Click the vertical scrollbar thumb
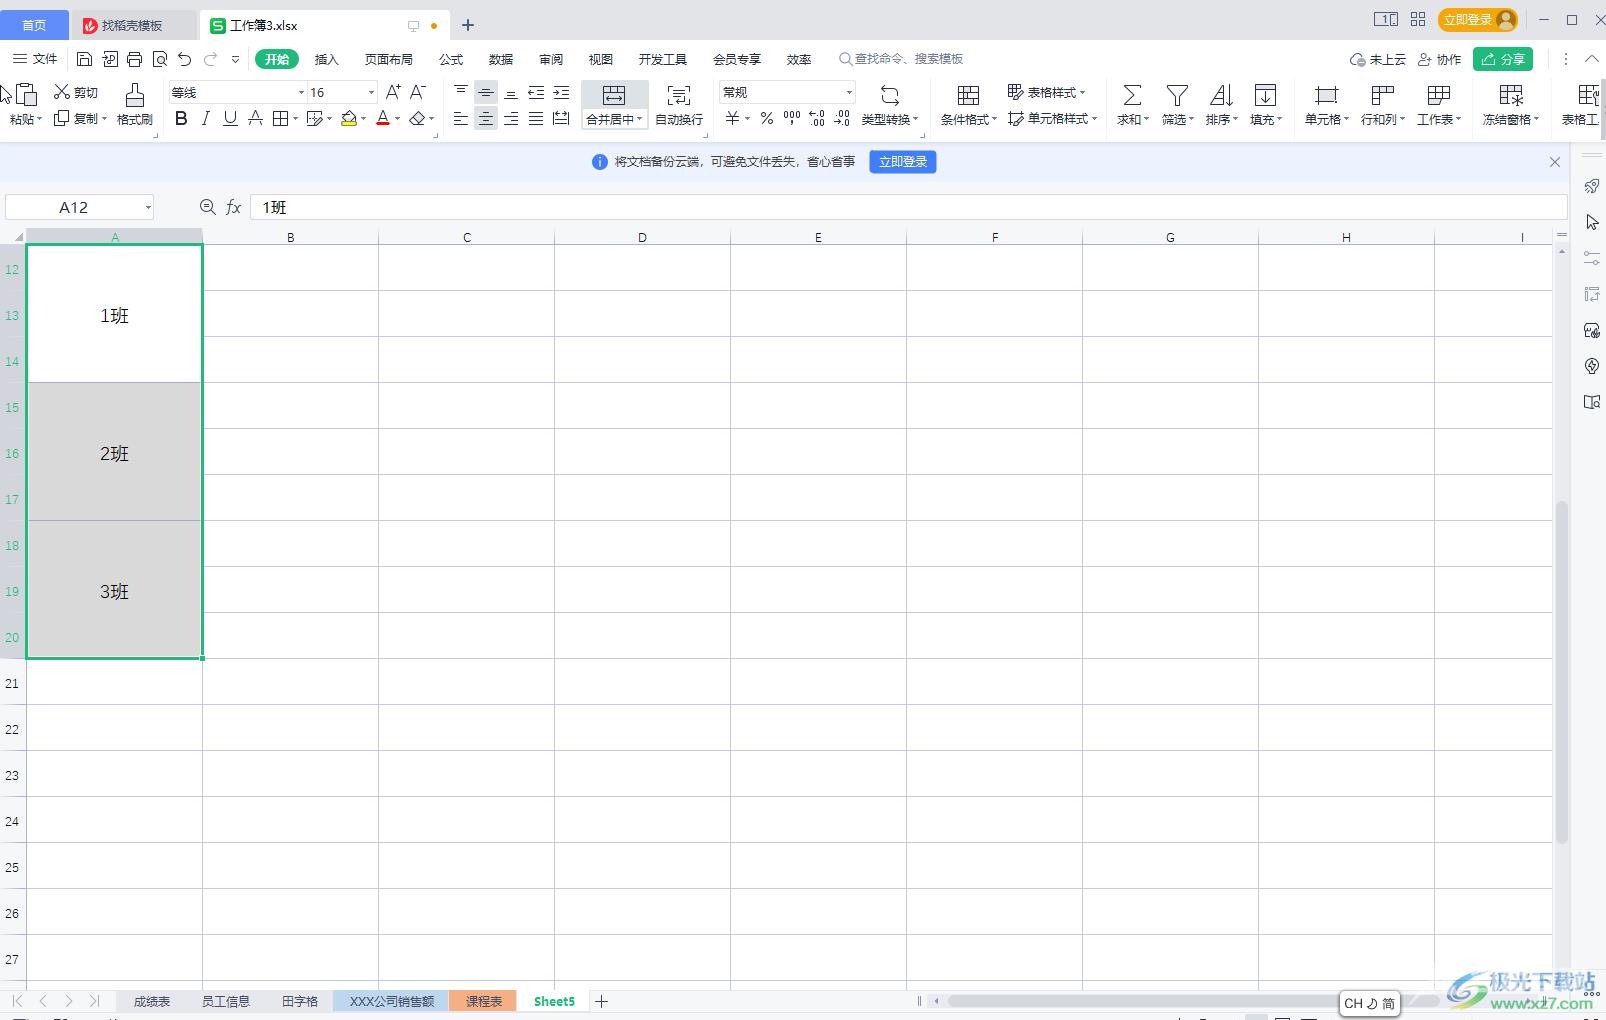This screenshot has width=1606, height=1020. tap(1561, 672)
